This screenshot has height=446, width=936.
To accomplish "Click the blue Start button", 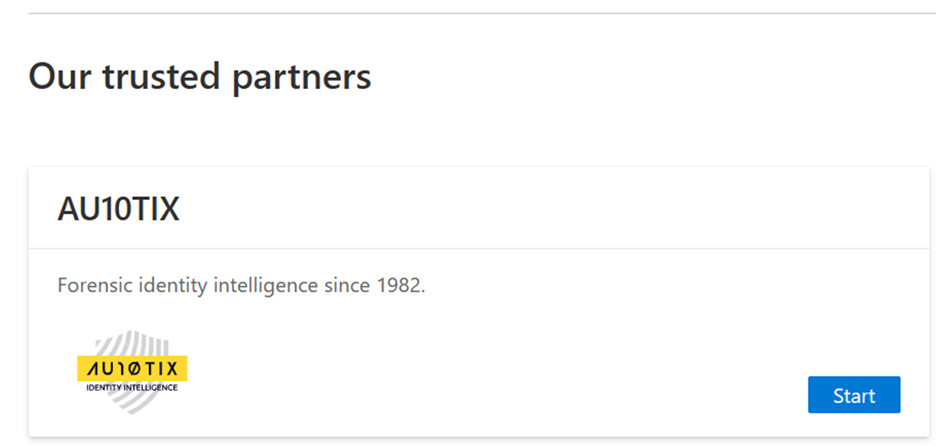I will [854, 395].
